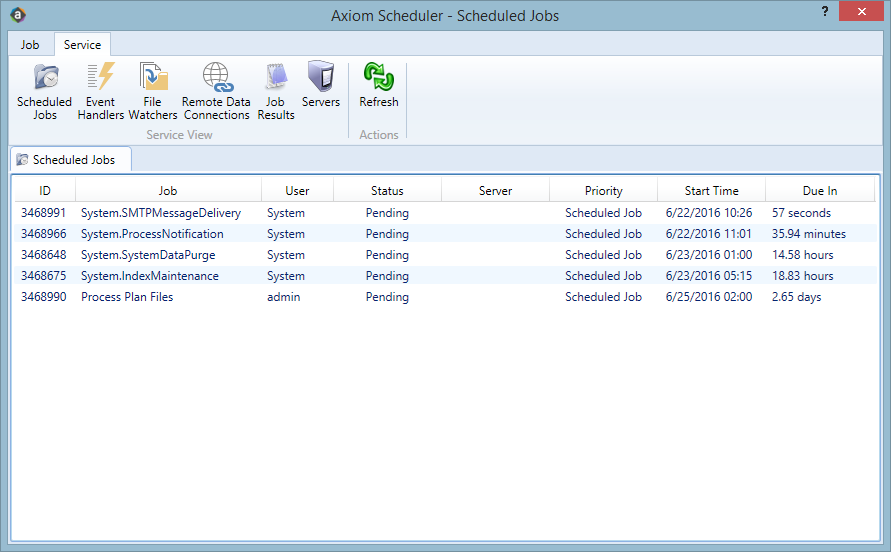Select the Service ribbon tab
This screenshot has height=552, width=891.
click(x=82, y=44)
